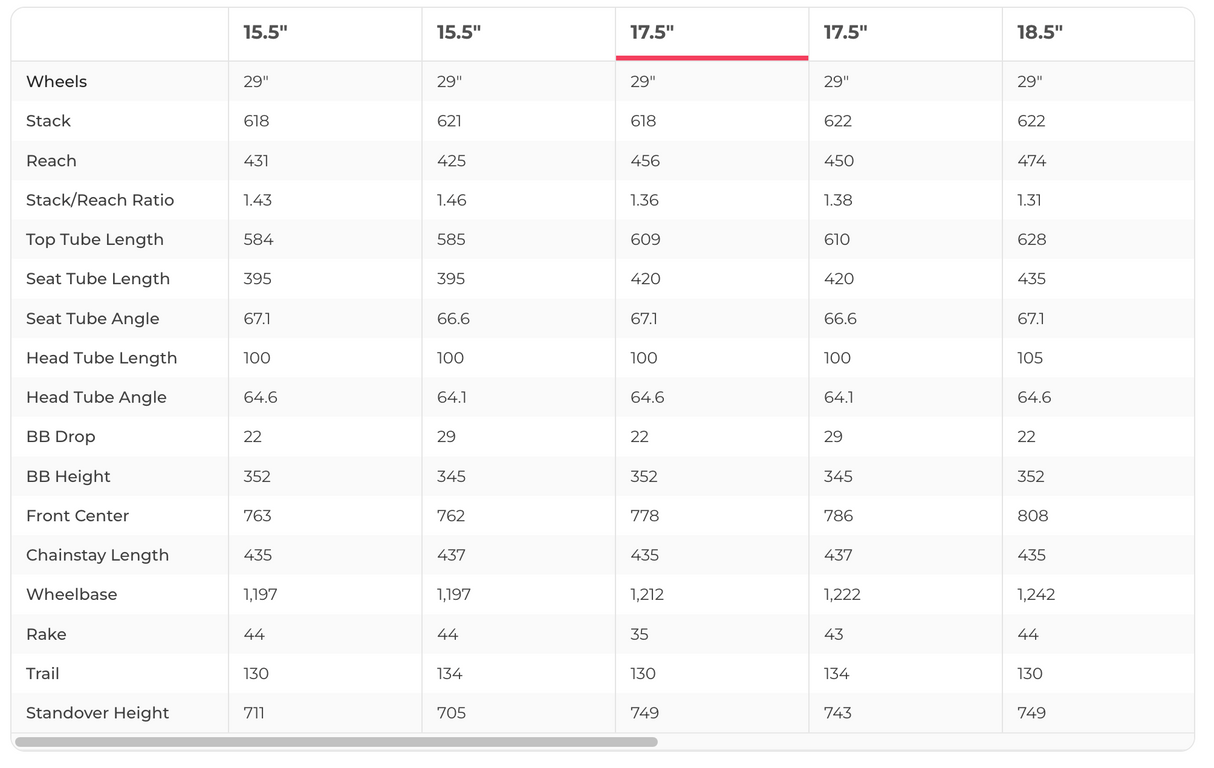Click the Wheelbase row label
This screenshot has width=1214, height=768.
click(x=71, y=594)
